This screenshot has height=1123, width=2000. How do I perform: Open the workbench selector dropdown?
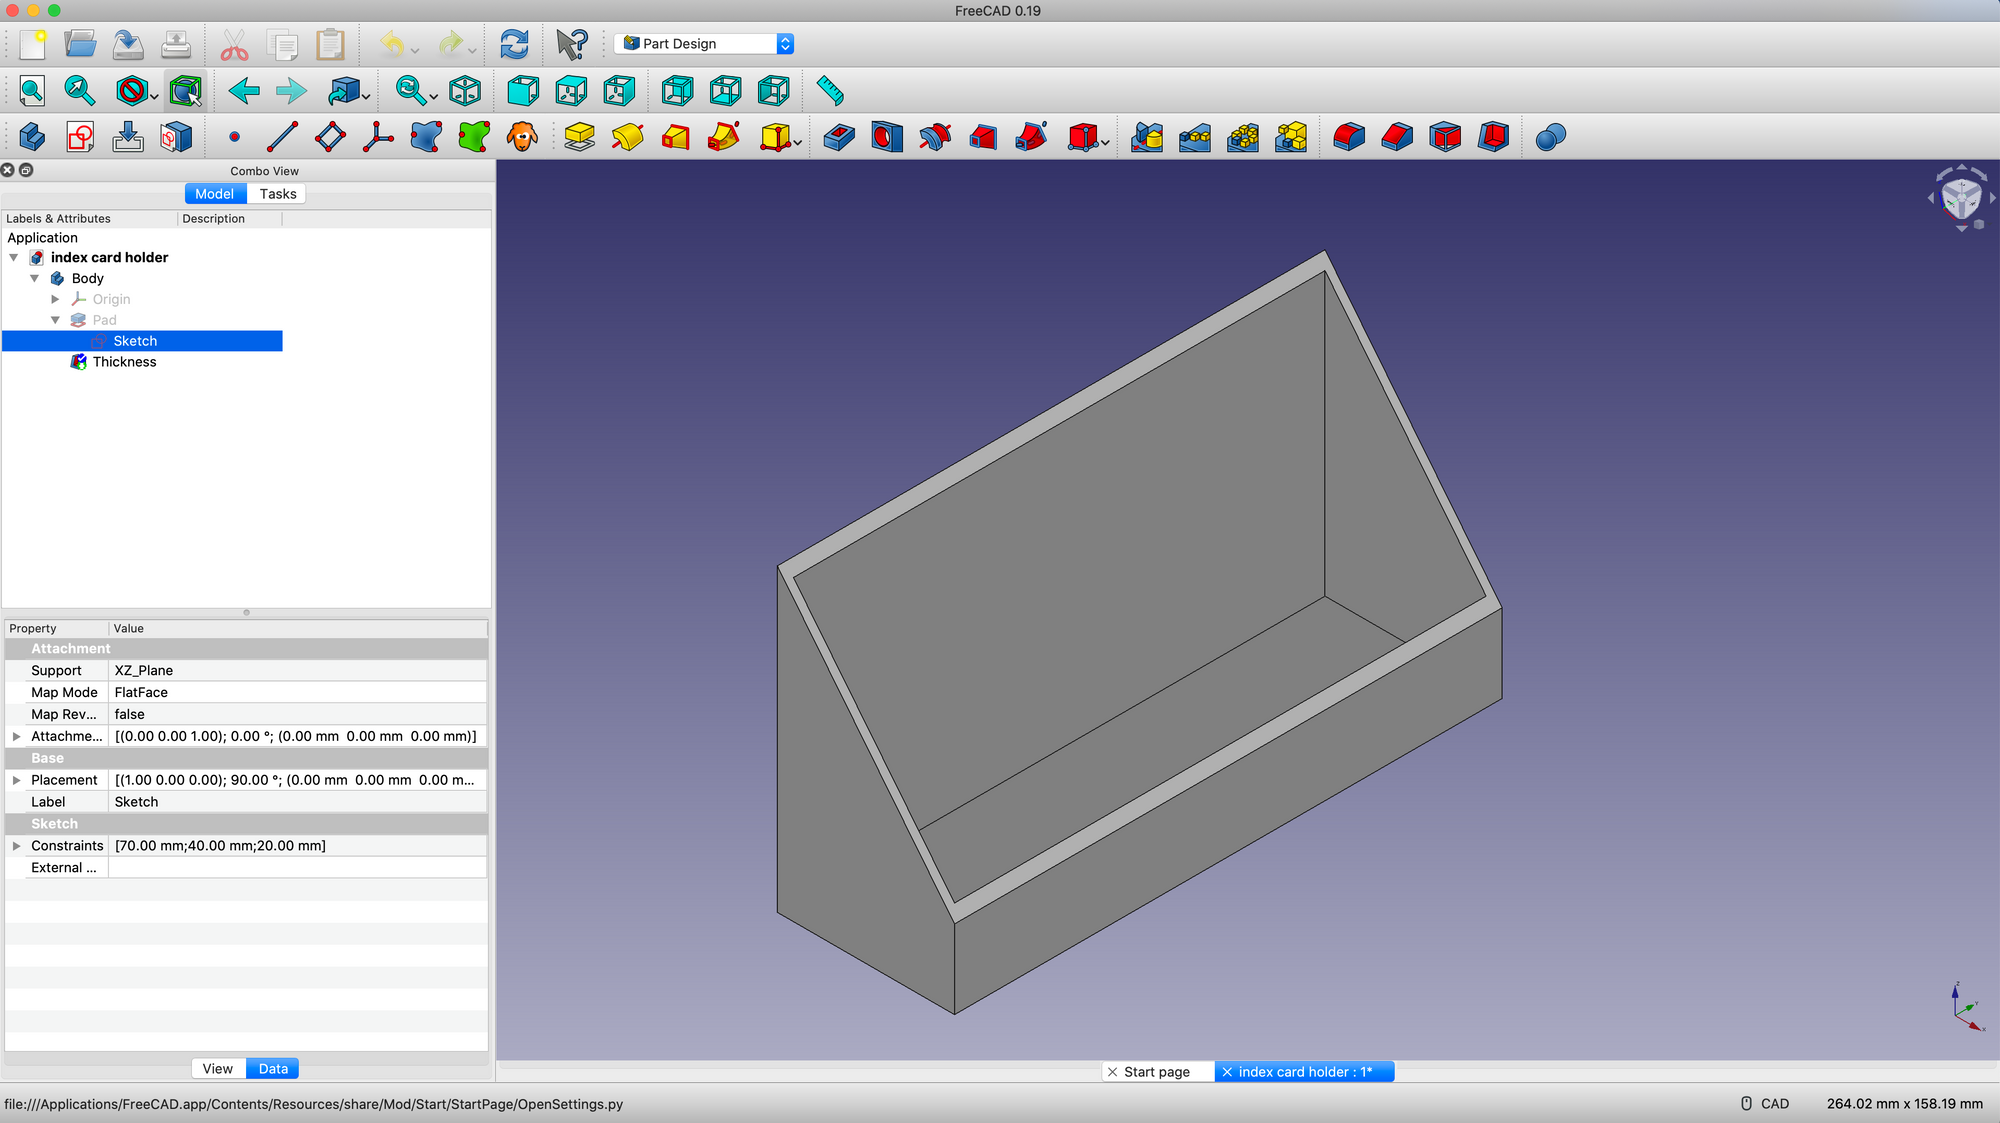[x=786, y=43]
